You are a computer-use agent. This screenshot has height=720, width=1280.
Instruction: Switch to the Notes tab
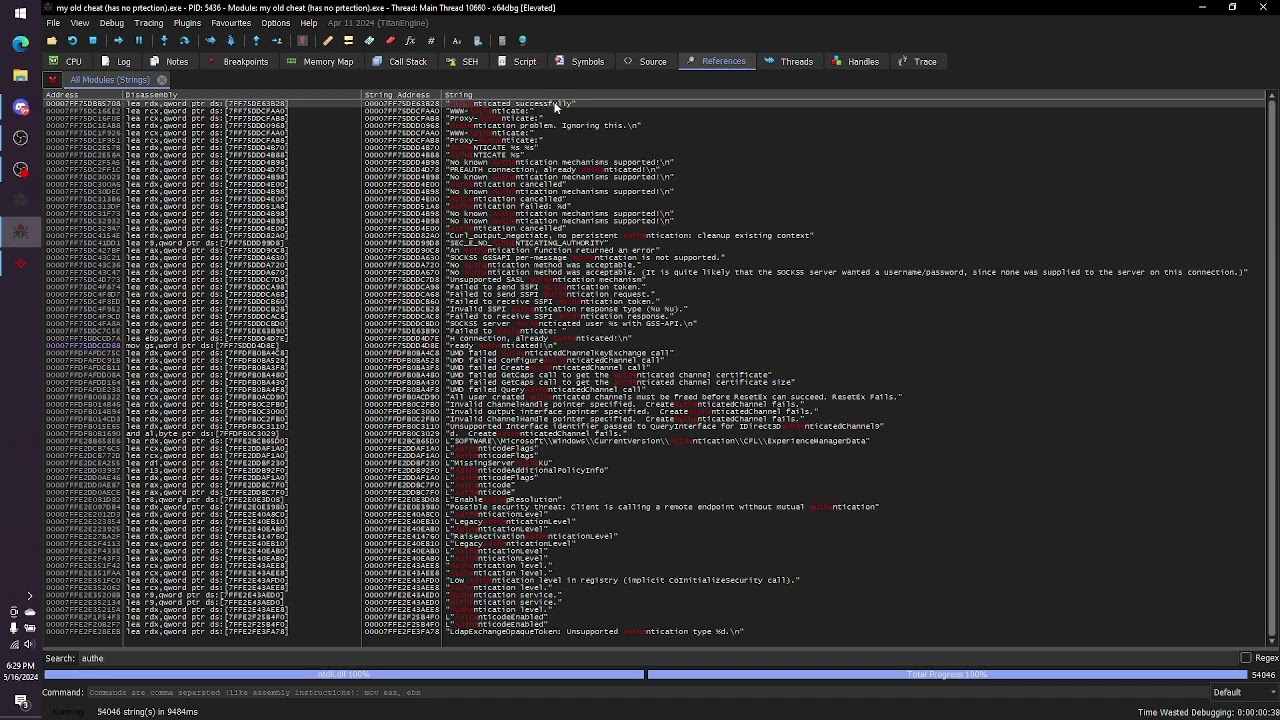169,62
